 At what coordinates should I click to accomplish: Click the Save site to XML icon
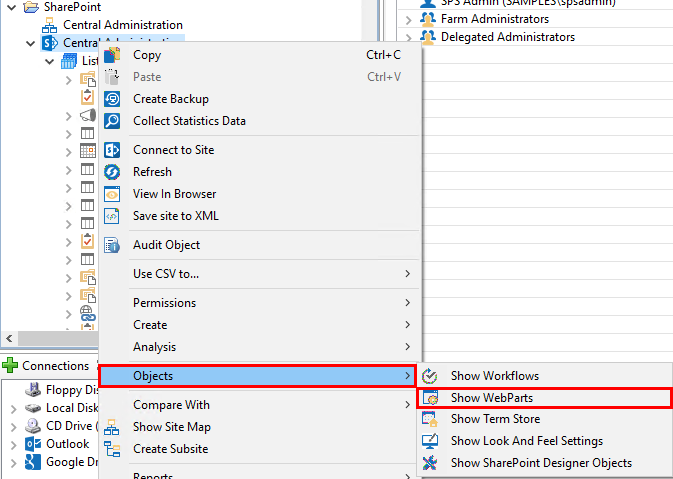(113, 216)
